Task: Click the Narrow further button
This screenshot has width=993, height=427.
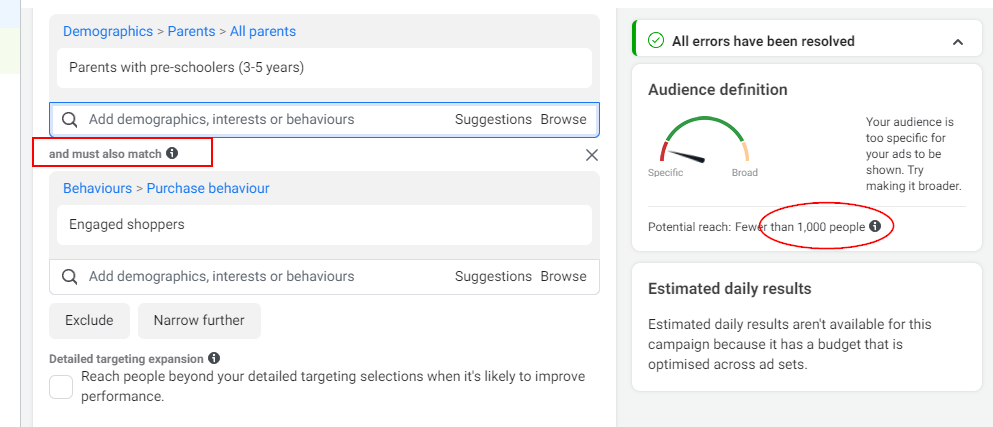Action: click(x=199, y=321)
